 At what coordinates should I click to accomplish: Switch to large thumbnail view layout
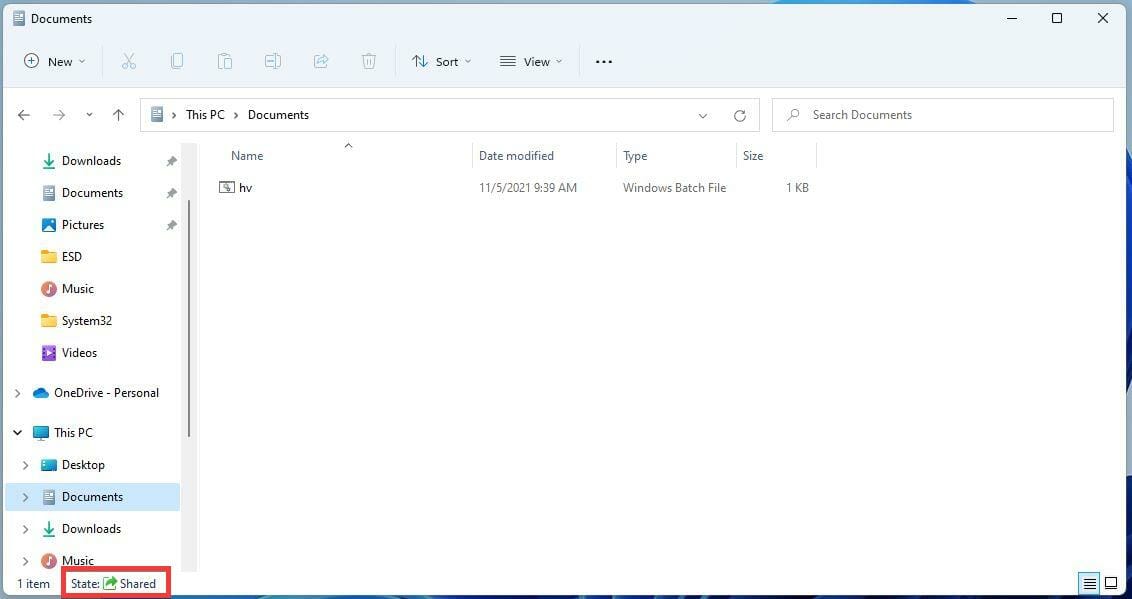pos(1111,583)
